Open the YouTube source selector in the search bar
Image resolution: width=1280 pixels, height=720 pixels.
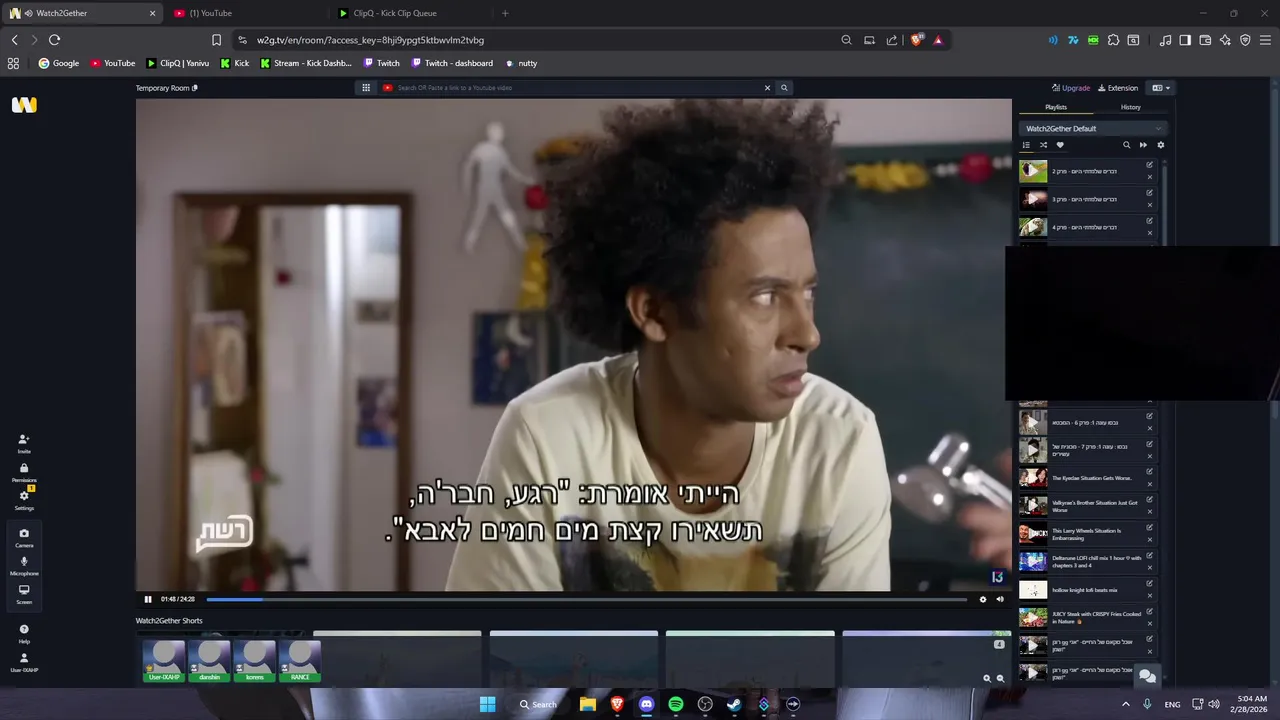[388, 88]
